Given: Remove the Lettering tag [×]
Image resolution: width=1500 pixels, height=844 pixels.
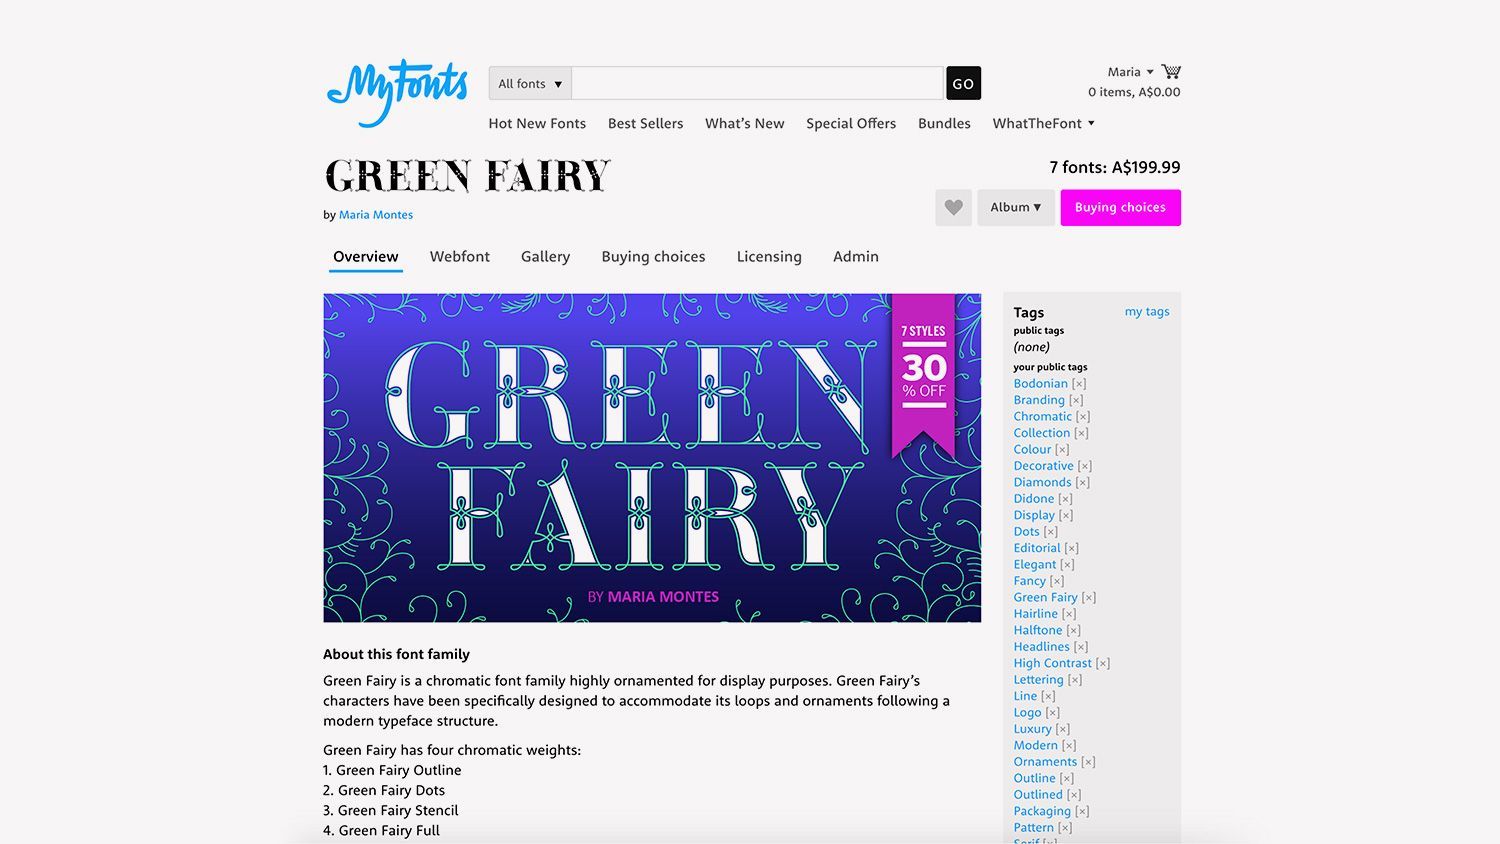Looking at the screenshot, I should click(1075, 680).
